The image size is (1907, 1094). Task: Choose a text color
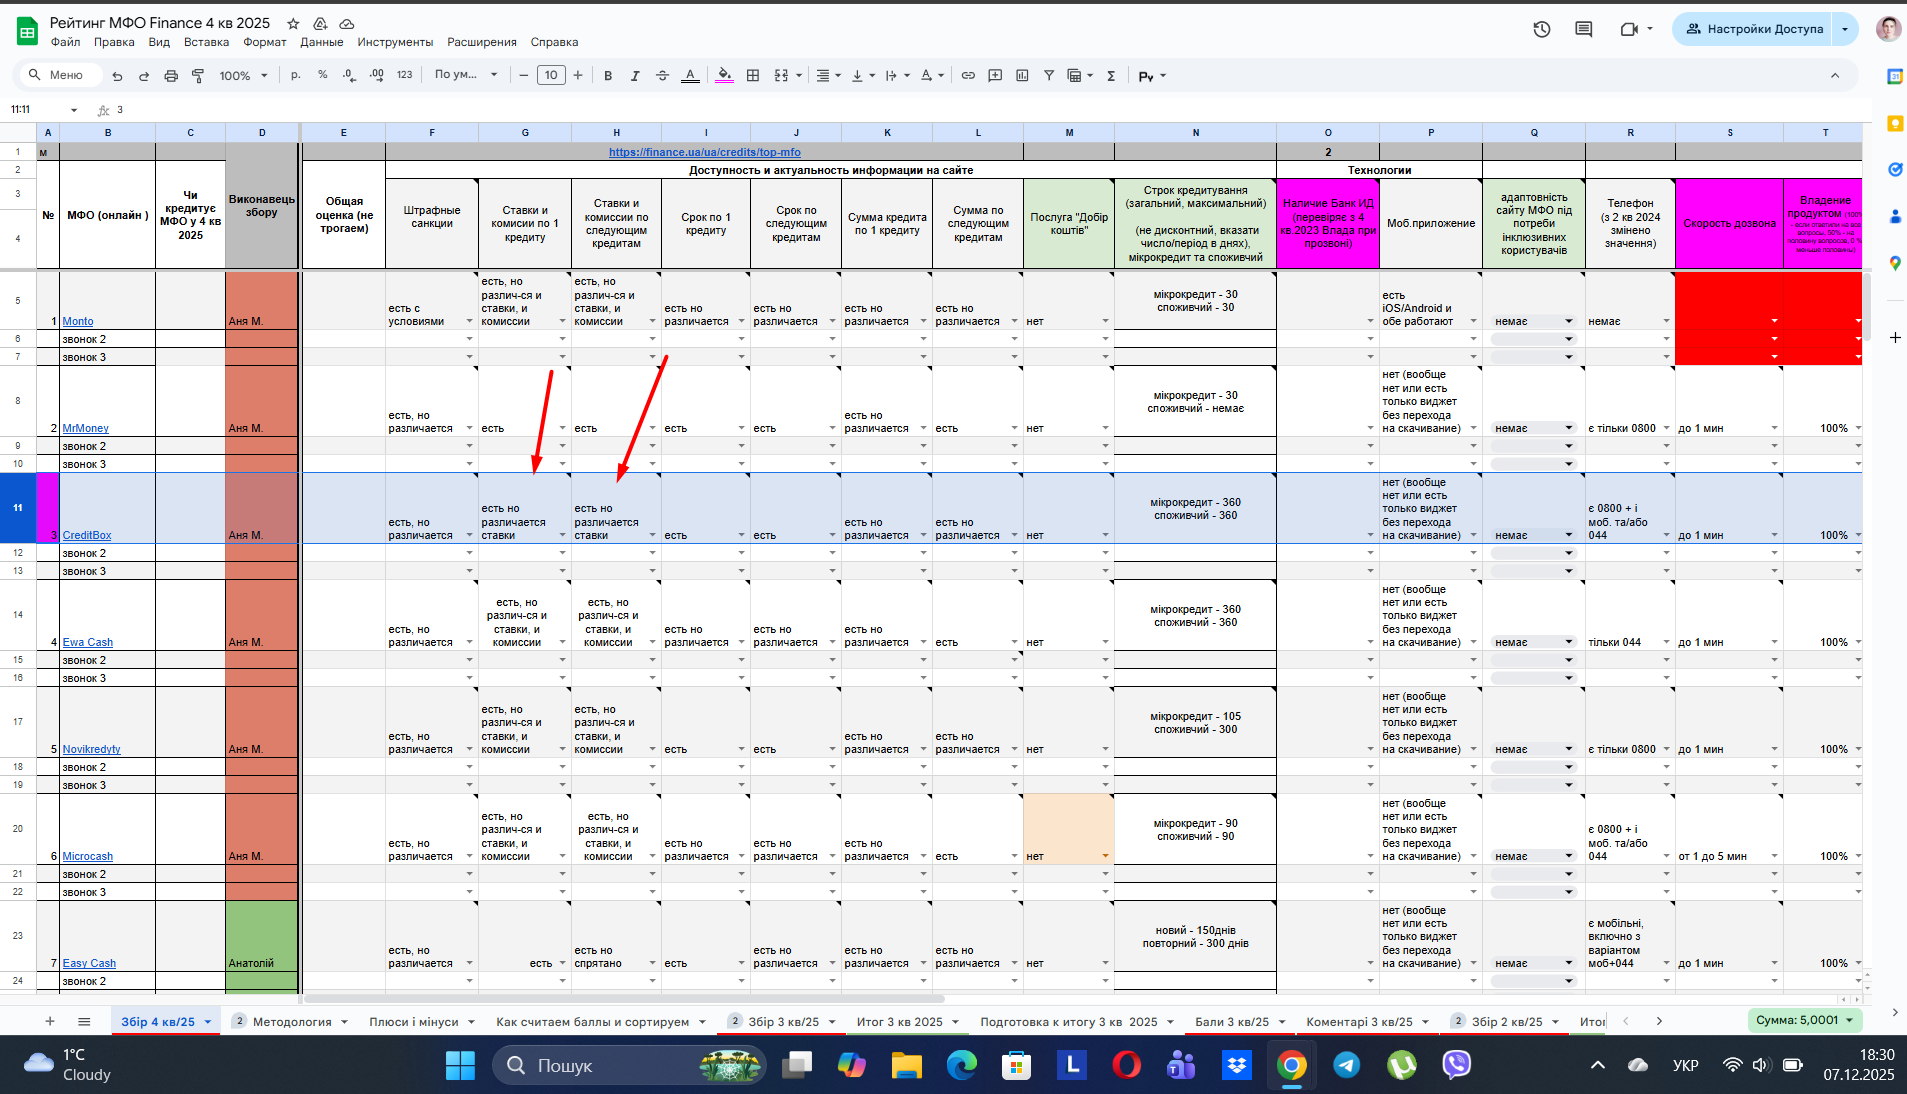(x=690, y=76)
